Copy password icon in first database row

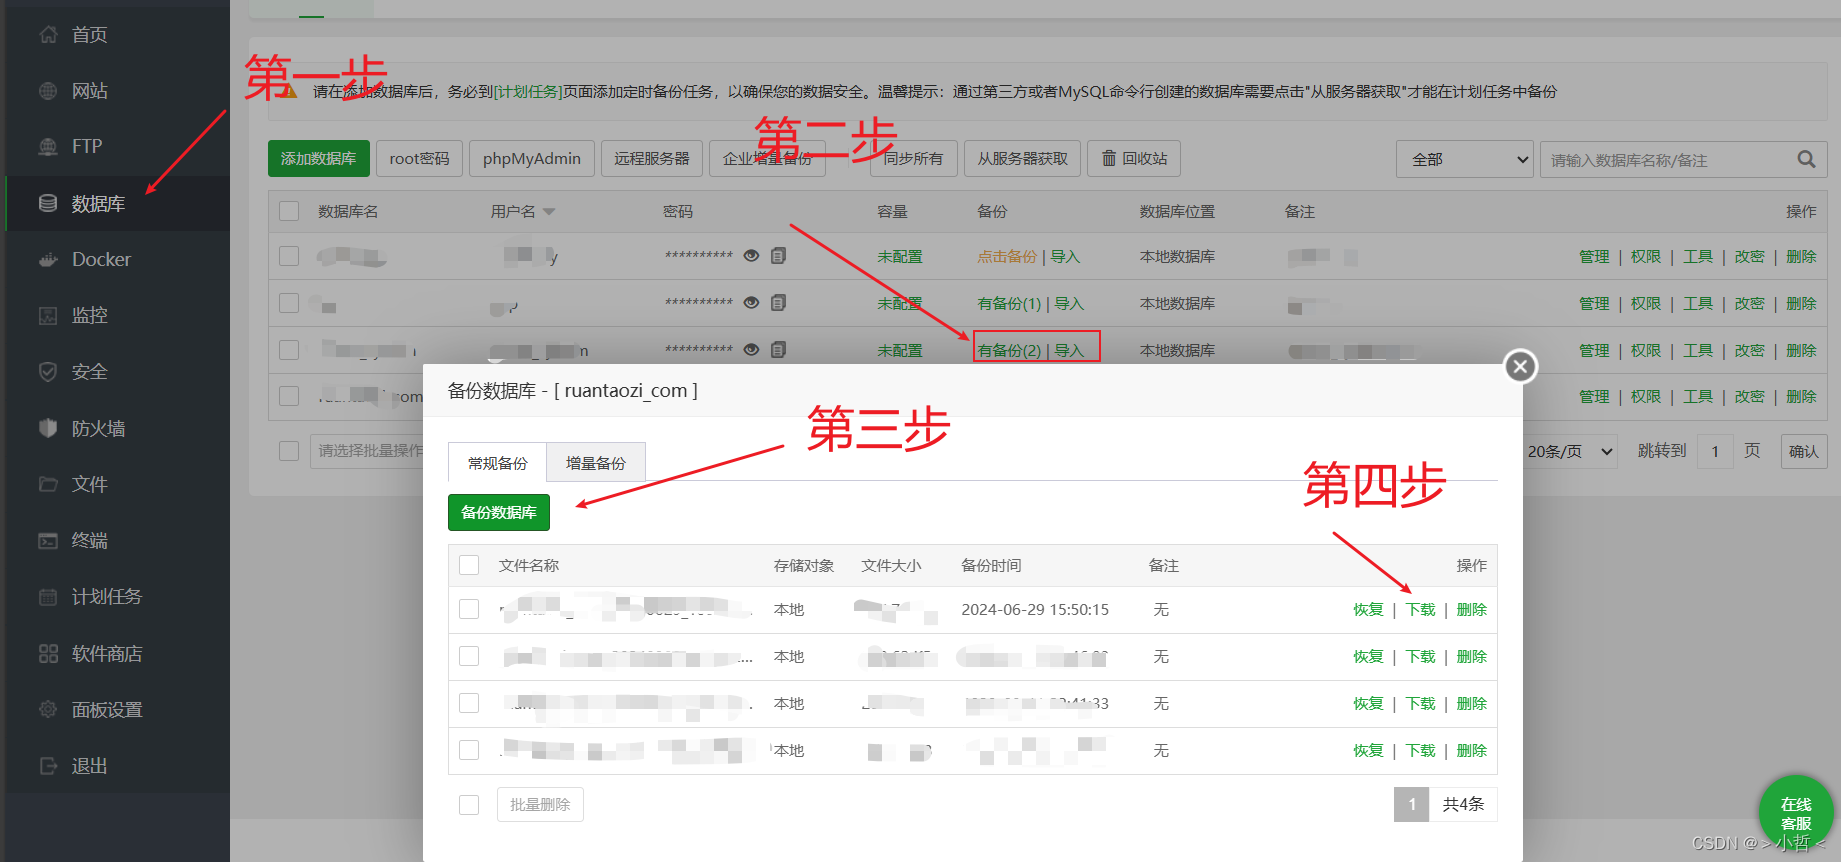(778, 256)
